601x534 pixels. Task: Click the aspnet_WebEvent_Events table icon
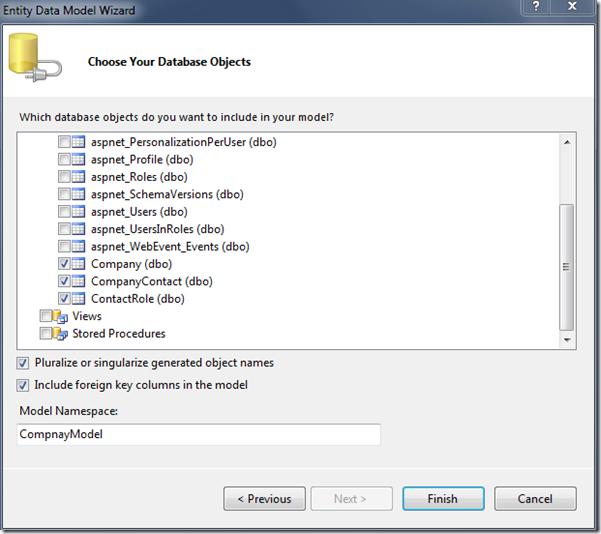coord(79,246)
